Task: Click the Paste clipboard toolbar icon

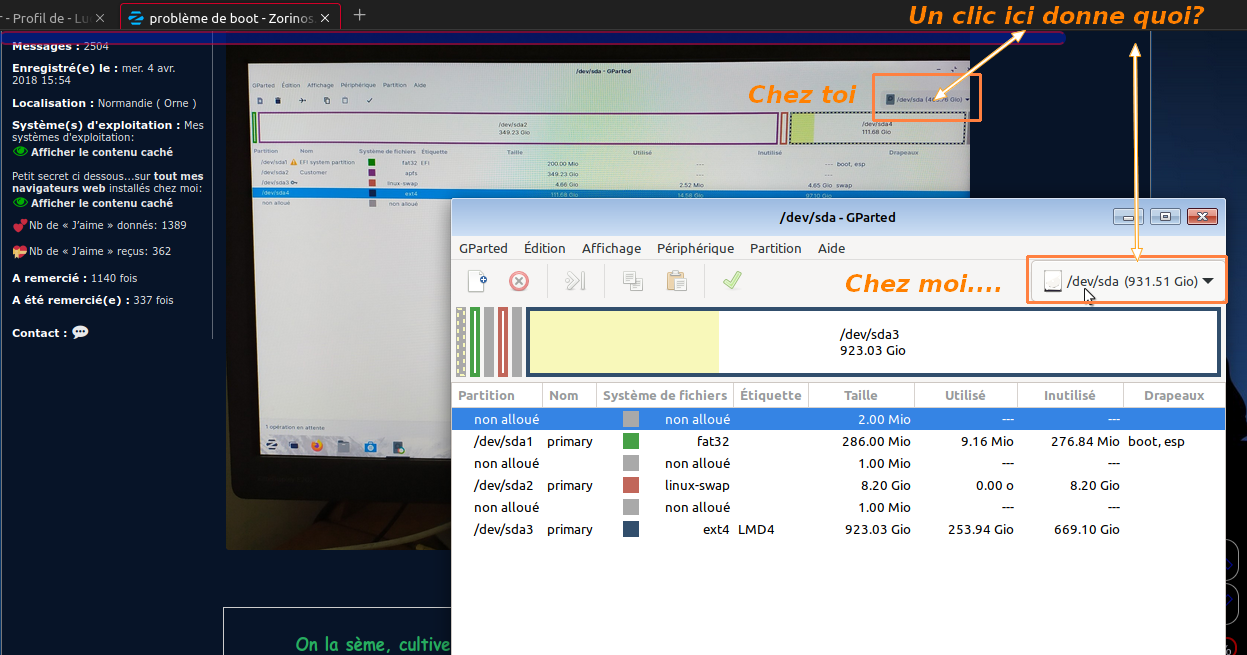Action: click(x=677, y=281)
